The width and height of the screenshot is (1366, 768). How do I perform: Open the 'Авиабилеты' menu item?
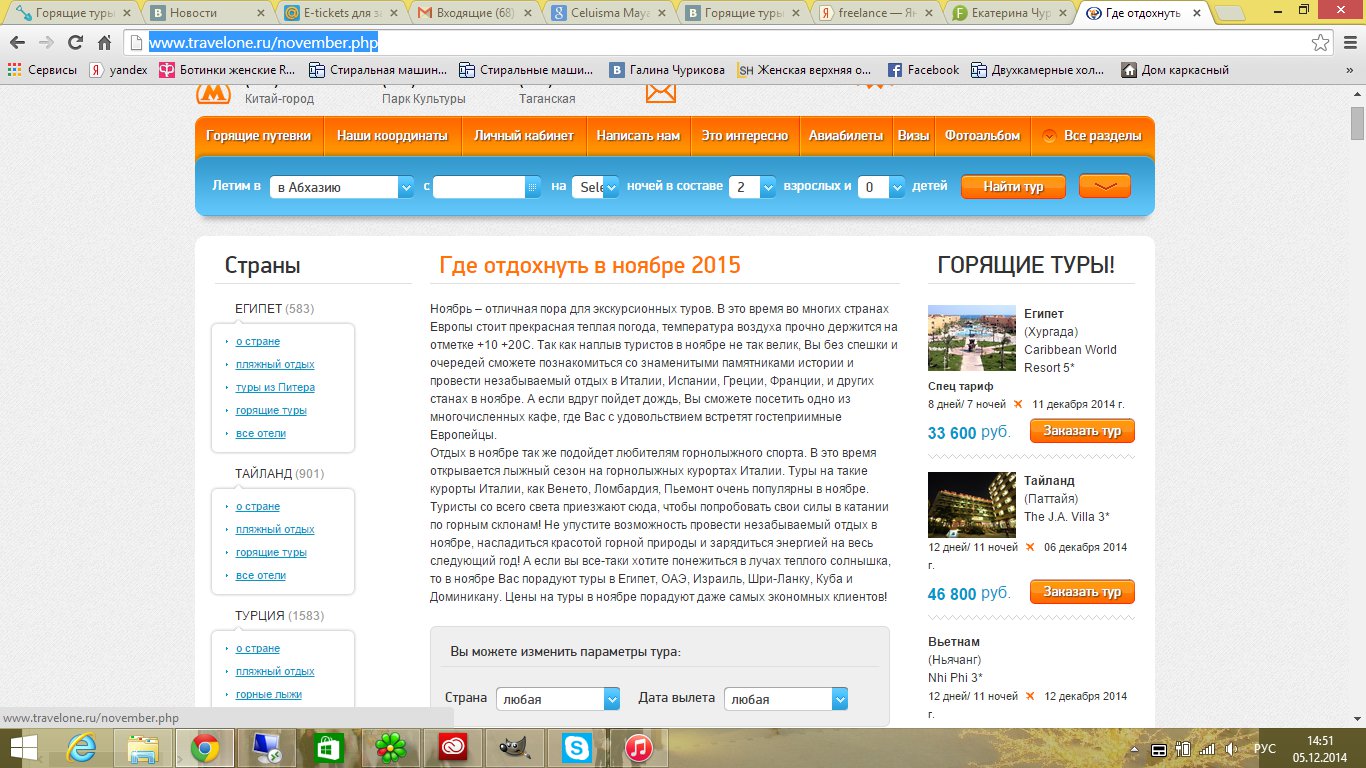pos(846,136)
